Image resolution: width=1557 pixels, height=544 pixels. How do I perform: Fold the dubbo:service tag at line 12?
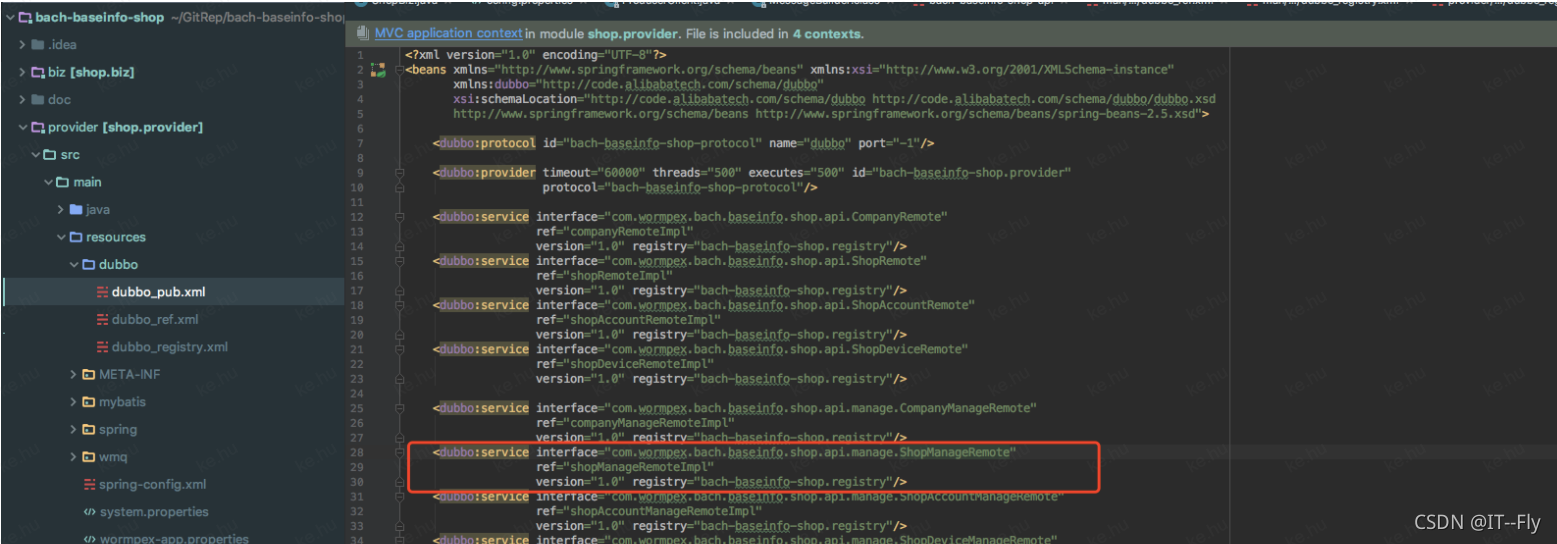click(399, 216)
